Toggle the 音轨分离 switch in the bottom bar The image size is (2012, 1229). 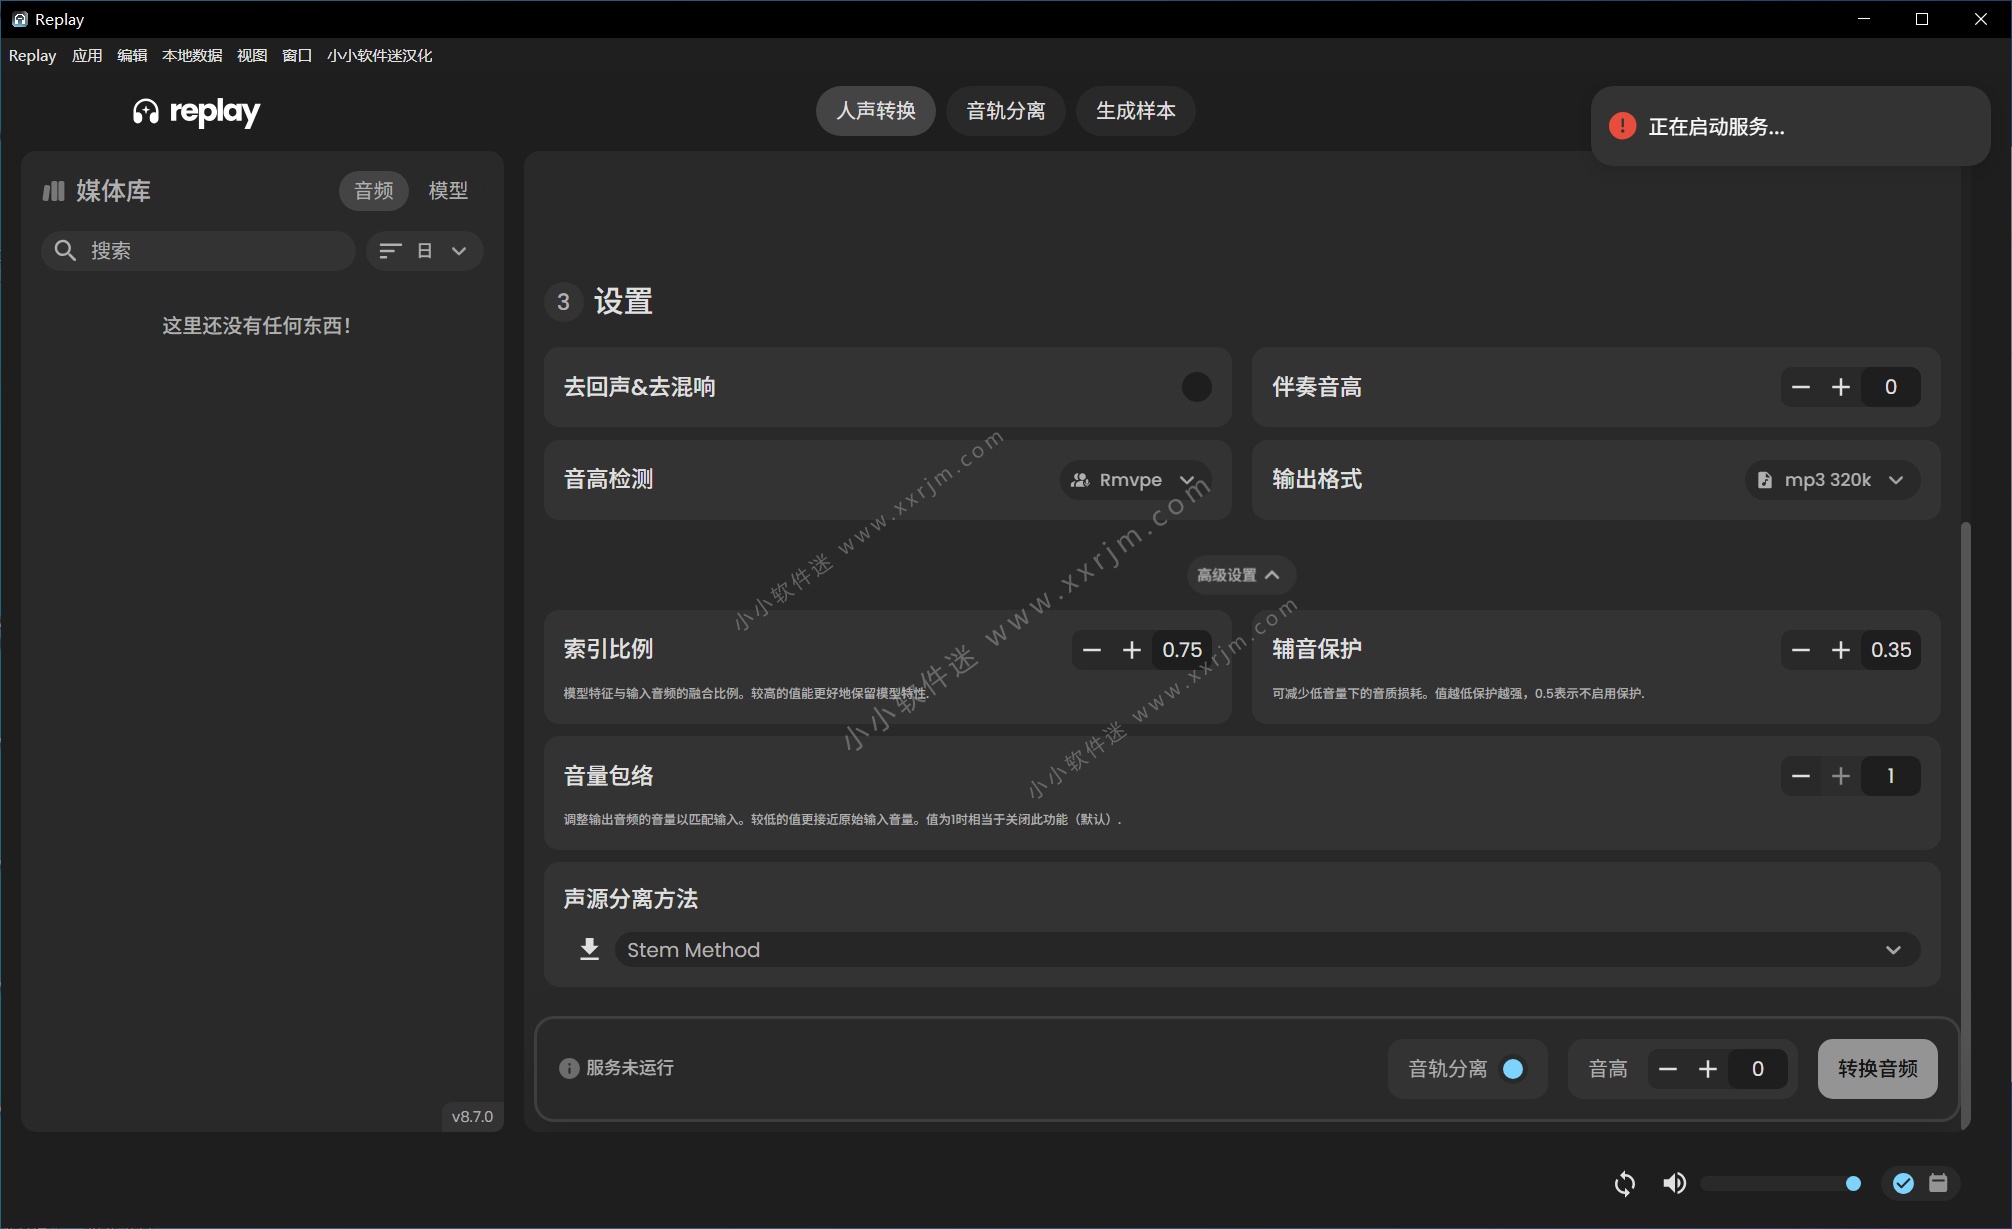click(x=1512, y=1069)
